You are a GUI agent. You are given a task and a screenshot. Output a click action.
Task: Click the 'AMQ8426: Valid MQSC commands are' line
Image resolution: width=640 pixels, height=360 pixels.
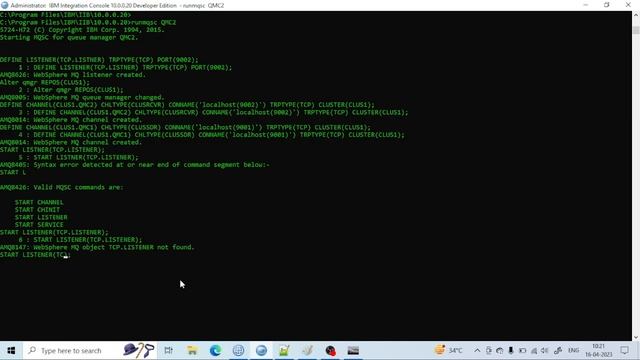click(61, 187)
